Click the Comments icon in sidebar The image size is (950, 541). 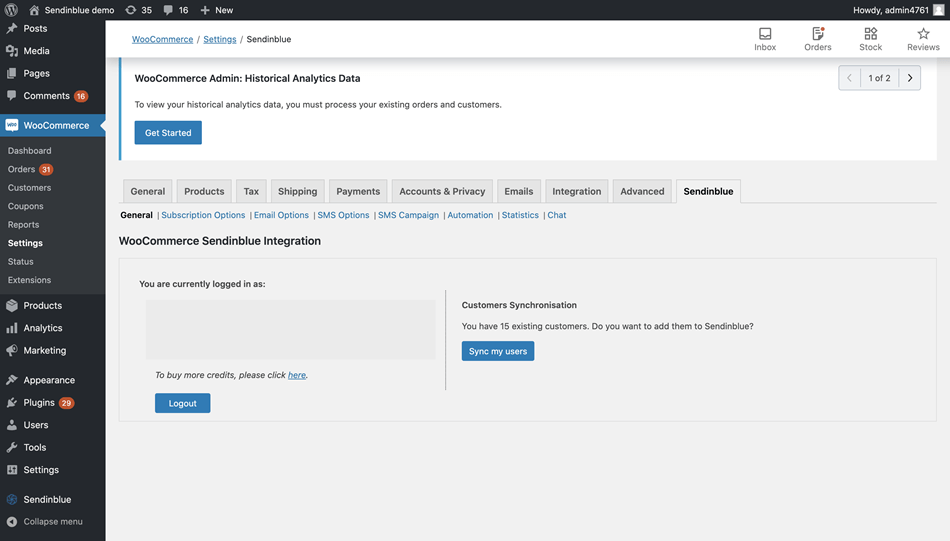coord(12,96)
